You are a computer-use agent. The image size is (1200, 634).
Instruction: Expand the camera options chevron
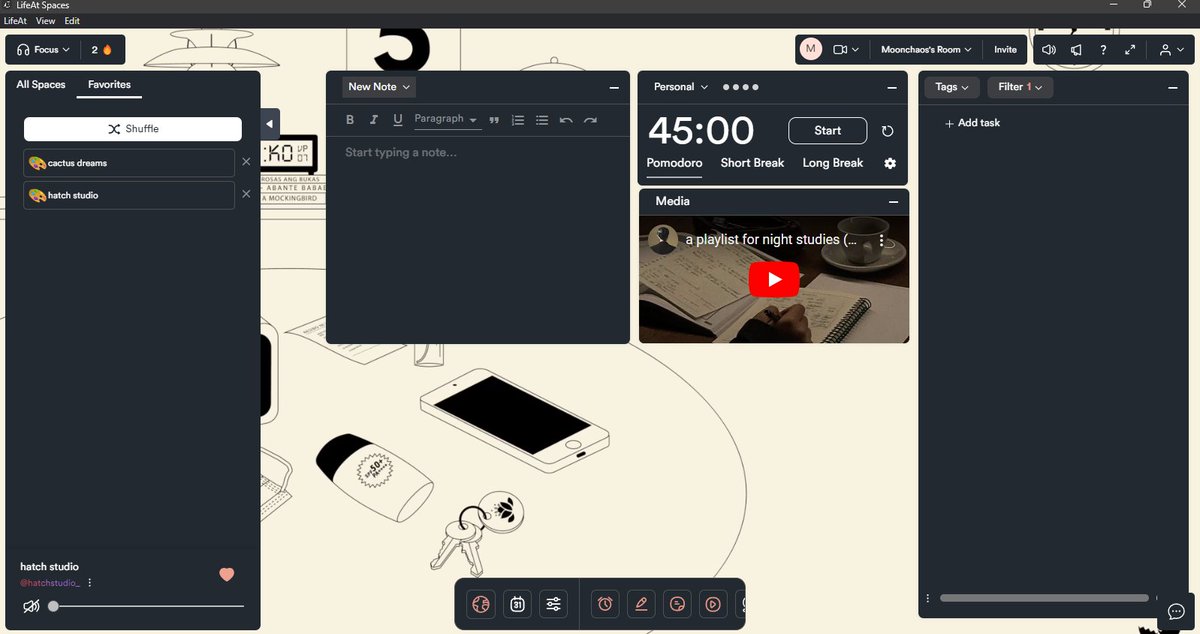(856, 49)
